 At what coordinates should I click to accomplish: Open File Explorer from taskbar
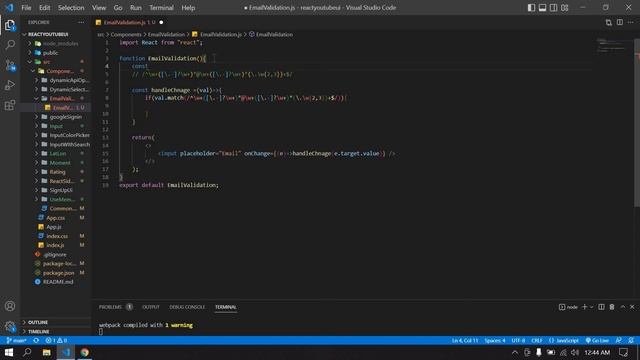coord(47,352)
